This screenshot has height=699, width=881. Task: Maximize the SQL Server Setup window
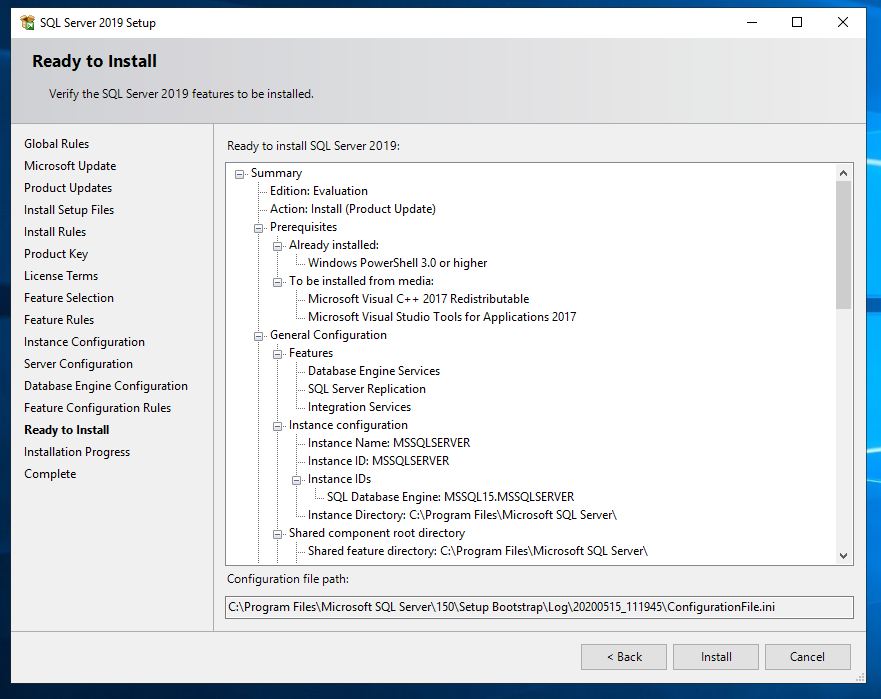[x=797, y=22]
